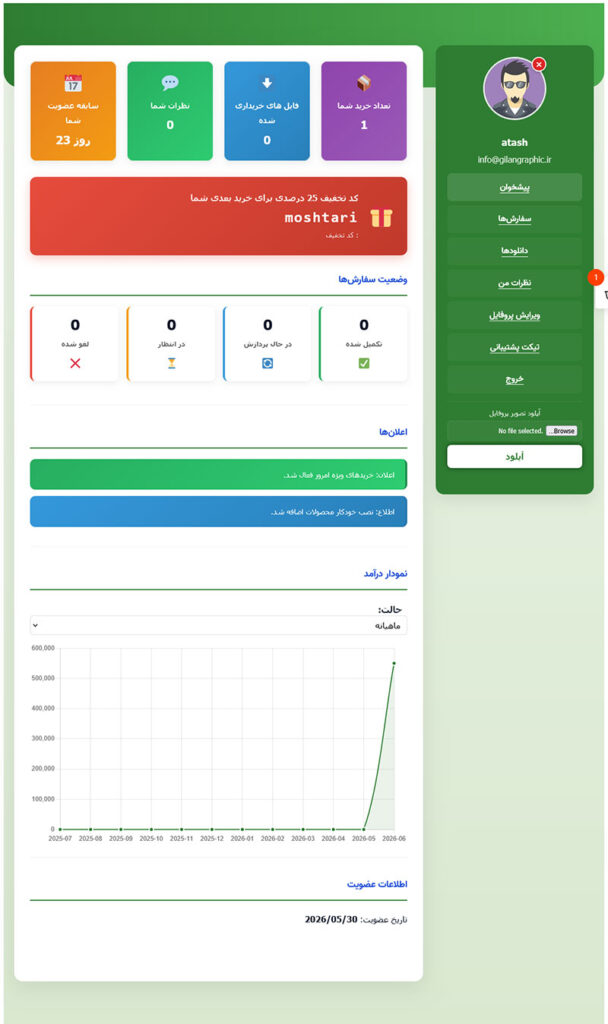This screenshot has height=1024, width=608.
Task: Click the اعلان‌ها section heading
Action: 393,432
